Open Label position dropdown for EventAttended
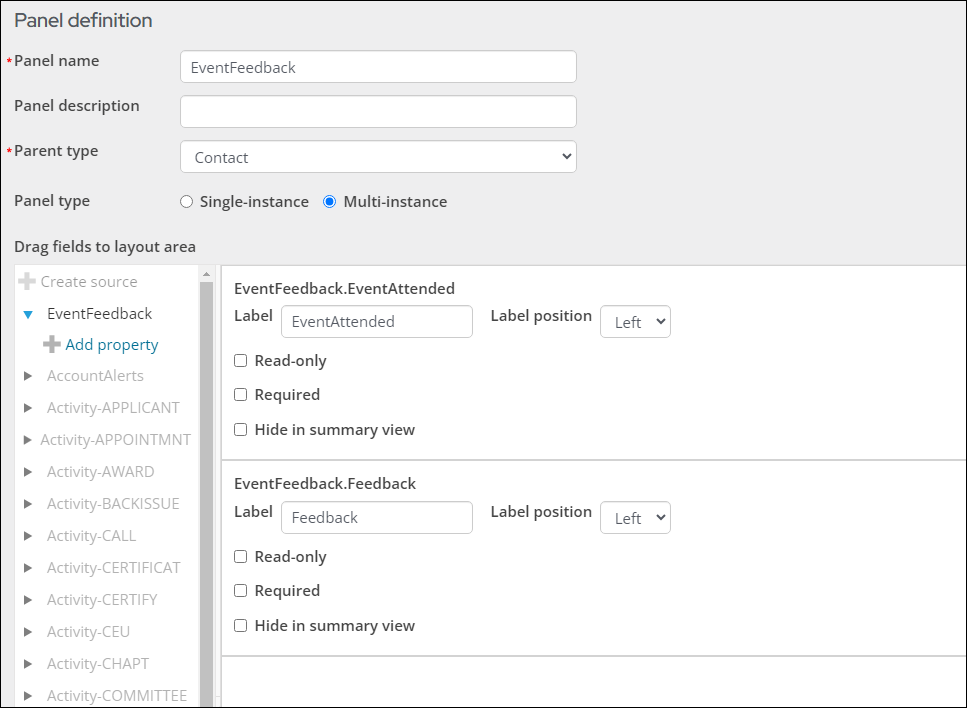Viewport: 967px width, 708px height. pos(635,322)
